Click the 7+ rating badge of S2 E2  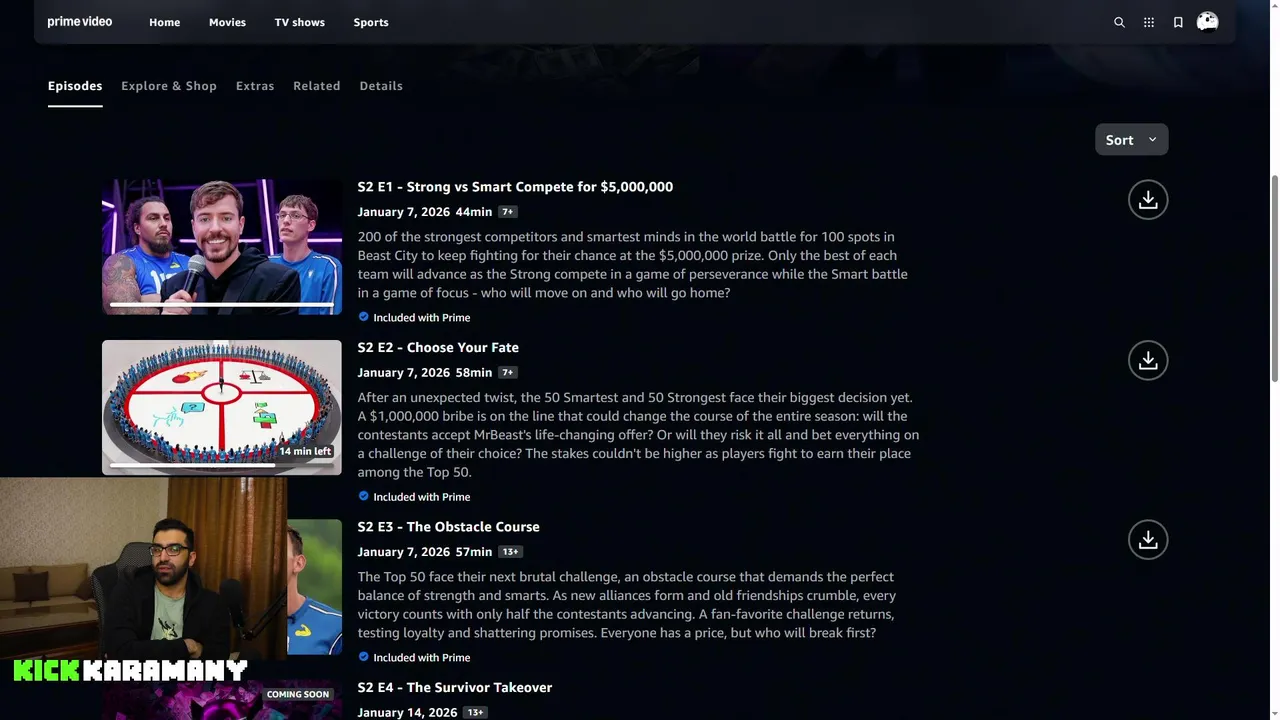pos(507,372)
